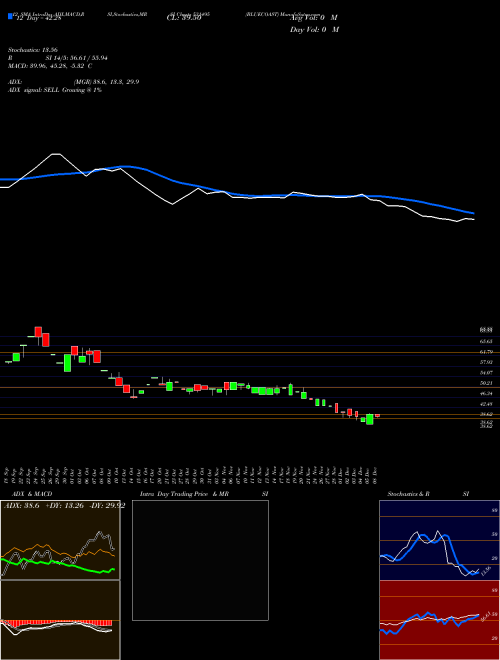
Task: Click the blue Stochastics chart panel
Action: pos(439,540)
